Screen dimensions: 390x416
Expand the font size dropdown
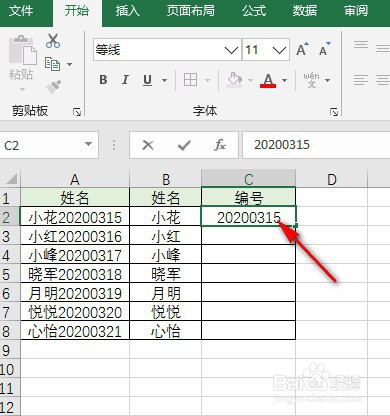(279, 50)
